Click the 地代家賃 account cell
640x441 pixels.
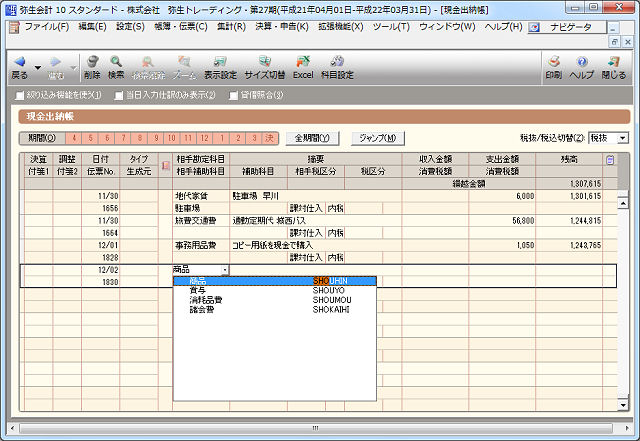[x=200, y=196]
